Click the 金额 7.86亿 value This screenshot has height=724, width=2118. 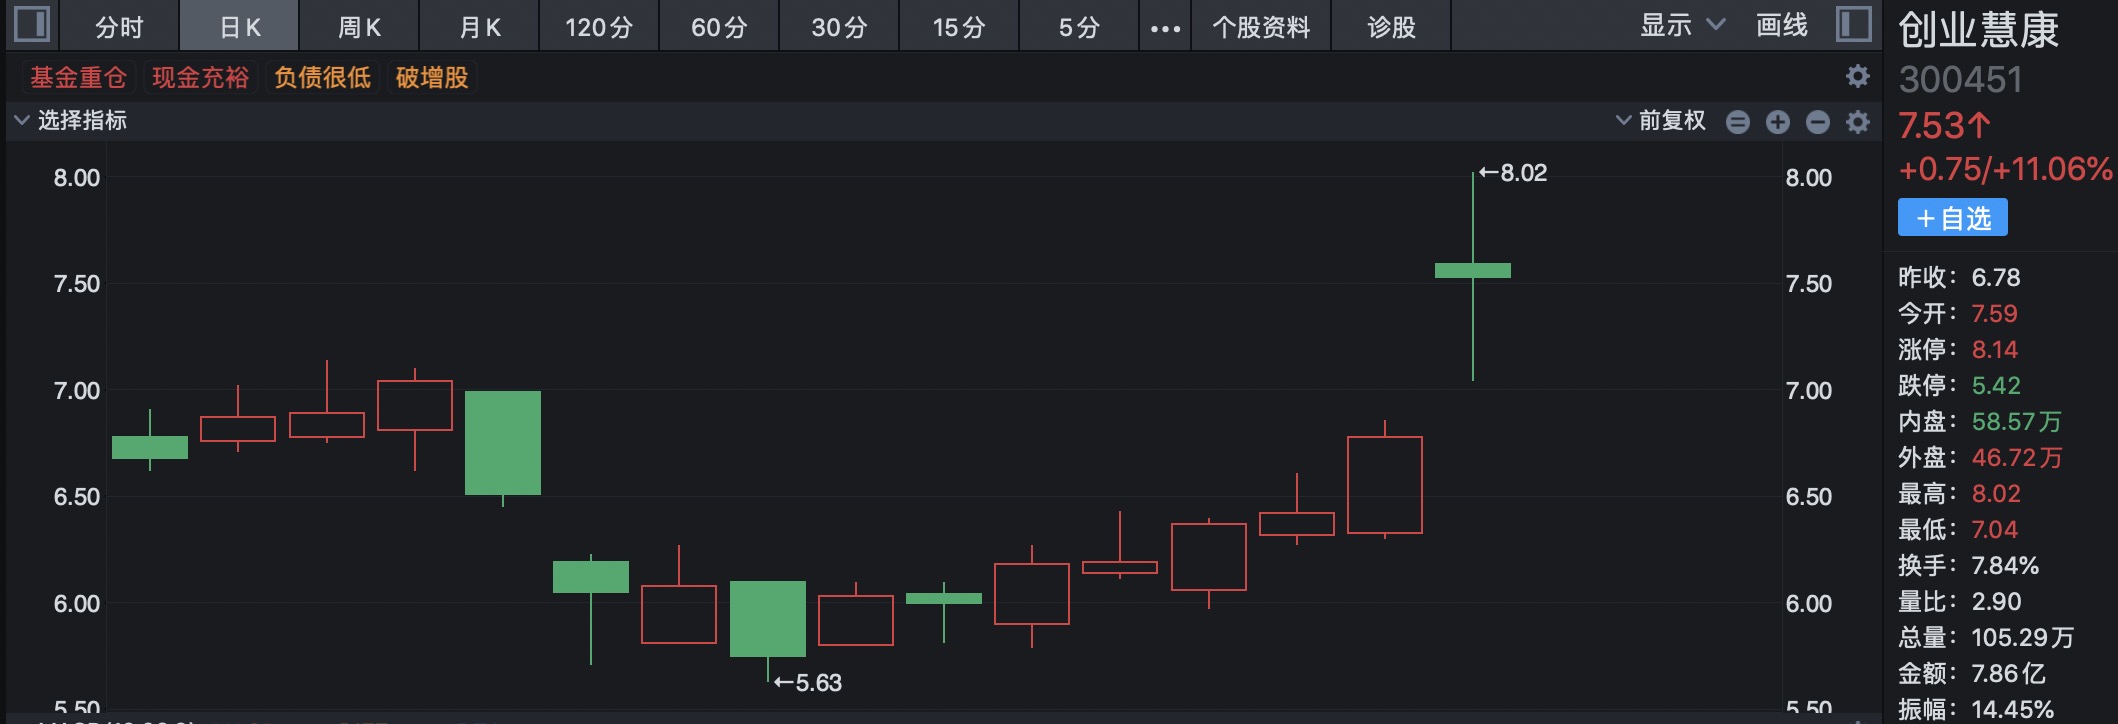[x=2008, y=673]
